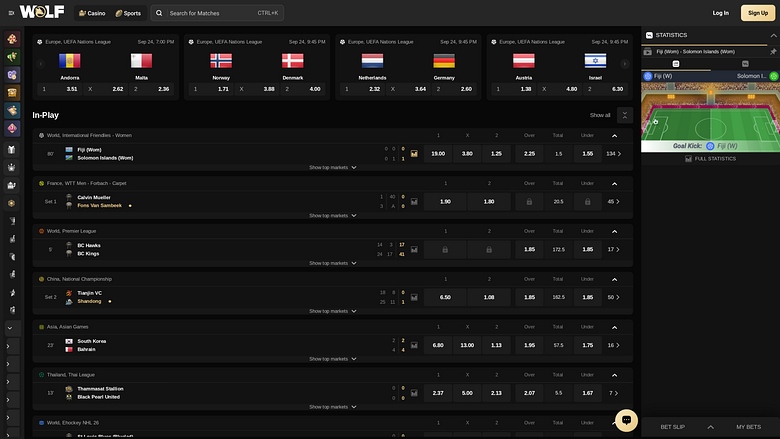780x439 pixels.
Task: Pin the Fiji vs Solomon Islands statistics widget
Action: tap(773, 51)
